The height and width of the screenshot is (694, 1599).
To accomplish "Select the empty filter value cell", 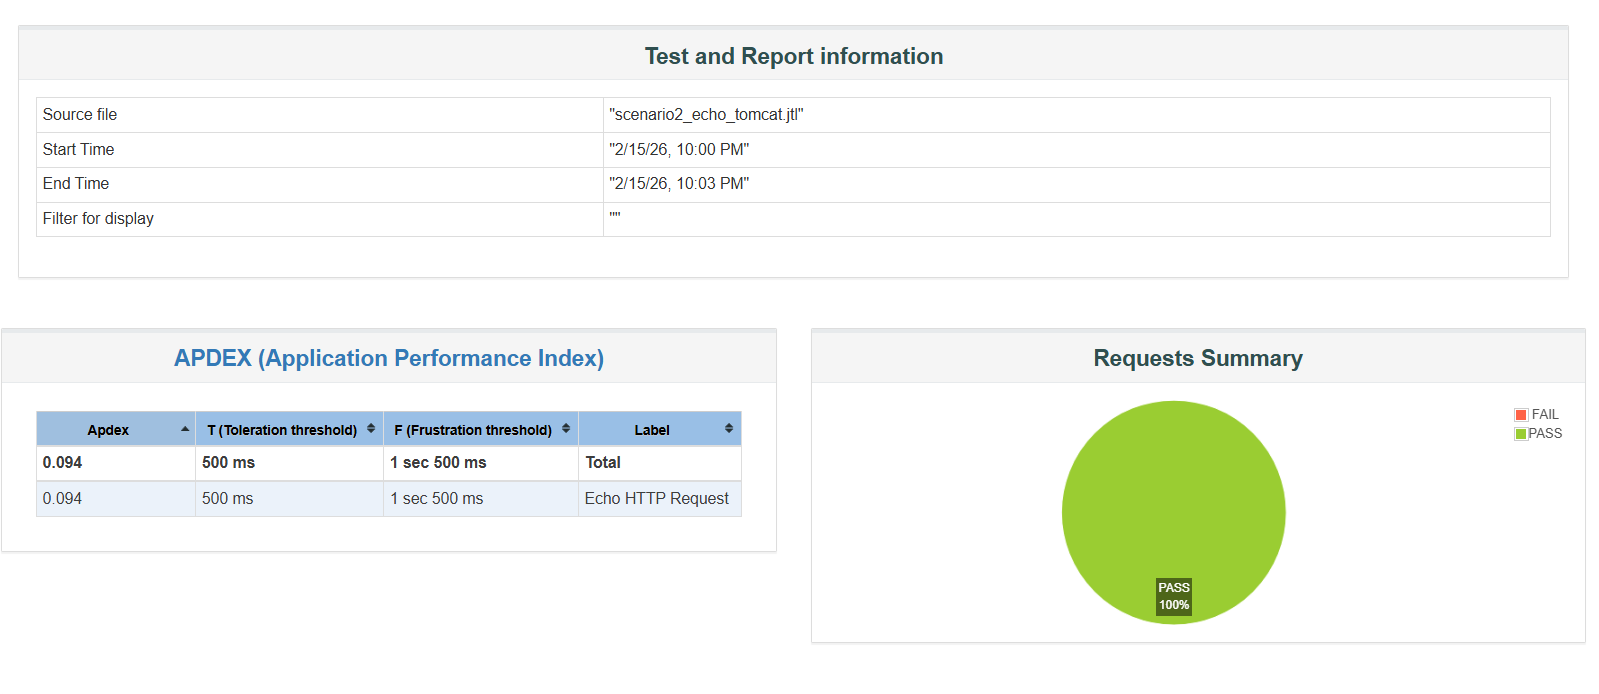I will point(1077,219).
